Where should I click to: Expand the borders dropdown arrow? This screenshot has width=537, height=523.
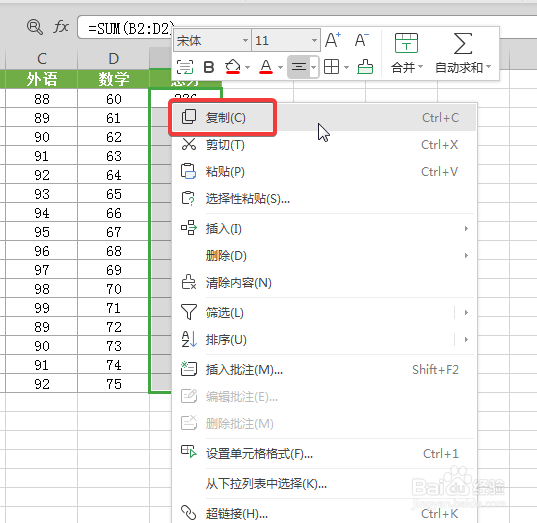(x=346, y=67)
